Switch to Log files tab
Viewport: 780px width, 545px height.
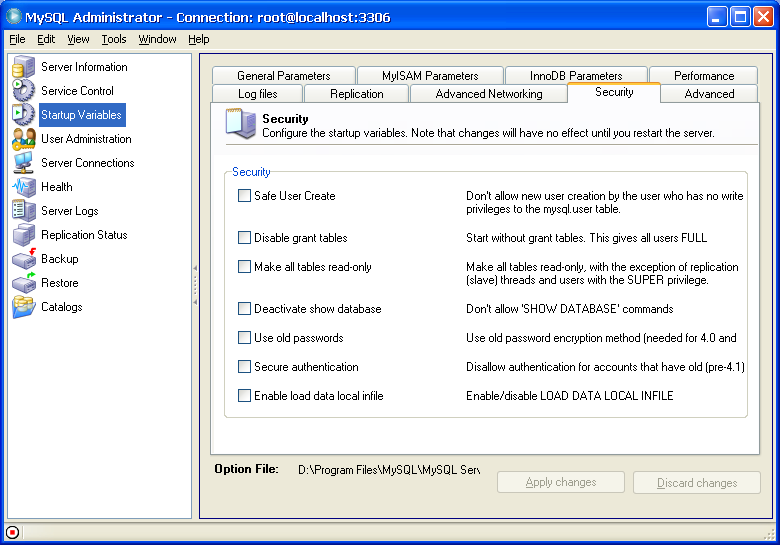coord(257,93)
